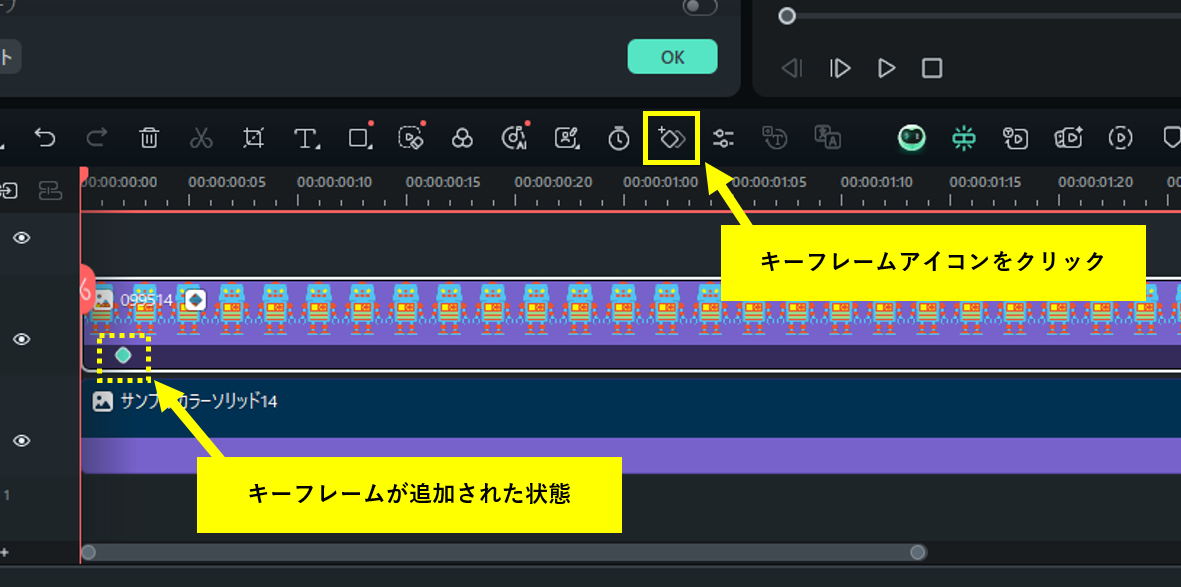Toggle visibility of the top video track

[21, 238]
